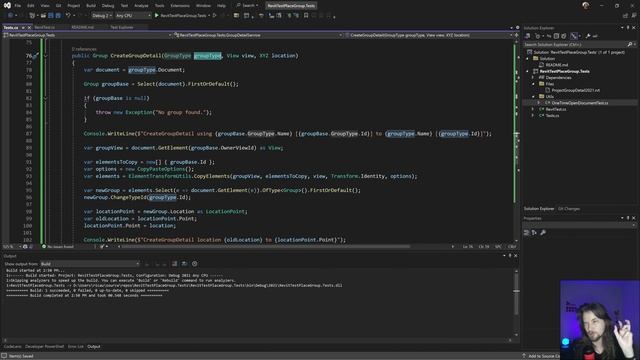Open the Any CPU platform dropdown
Image resolution: width=640 pixels, height=360 pixels.
pyautogui.click(x=133, y=16)
